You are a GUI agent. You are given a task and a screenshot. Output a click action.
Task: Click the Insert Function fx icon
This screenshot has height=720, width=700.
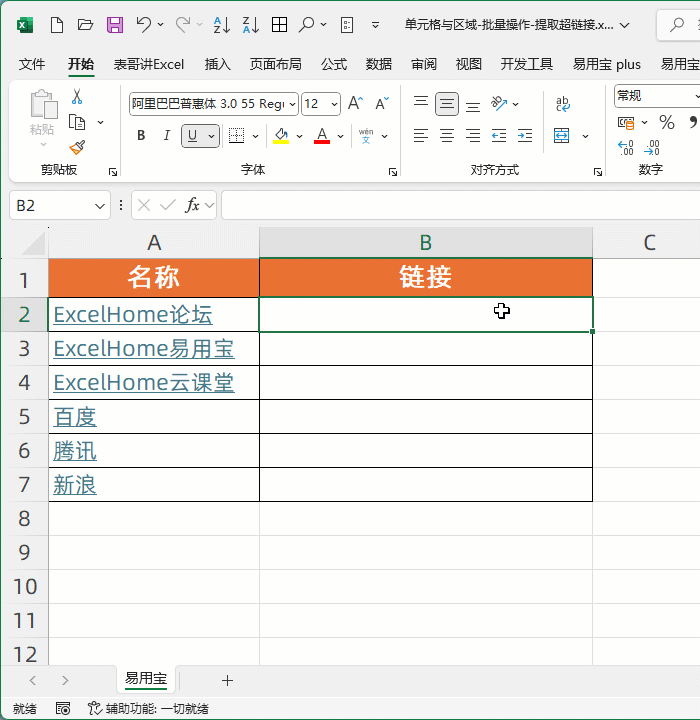[193, 205]
